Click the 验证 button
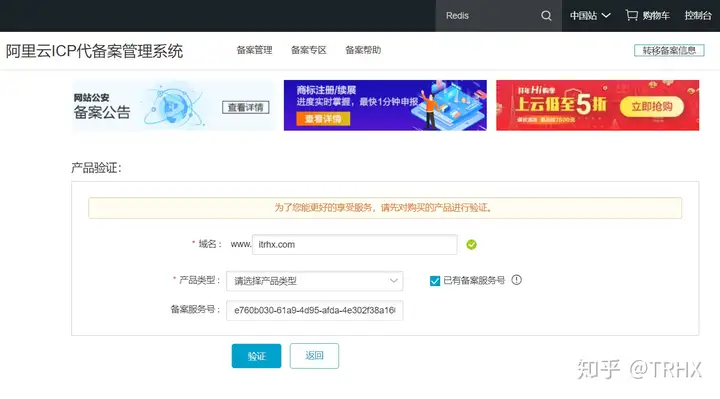The height and width of the screenshot is (399, 720). (x=256, y=356)
